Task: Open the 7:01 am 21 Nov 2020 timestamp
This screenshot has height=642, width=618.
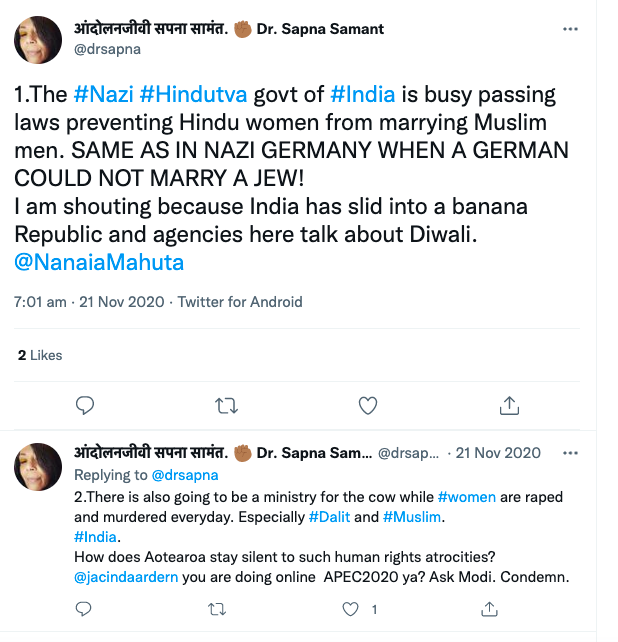Action: (x=89, y=301)
